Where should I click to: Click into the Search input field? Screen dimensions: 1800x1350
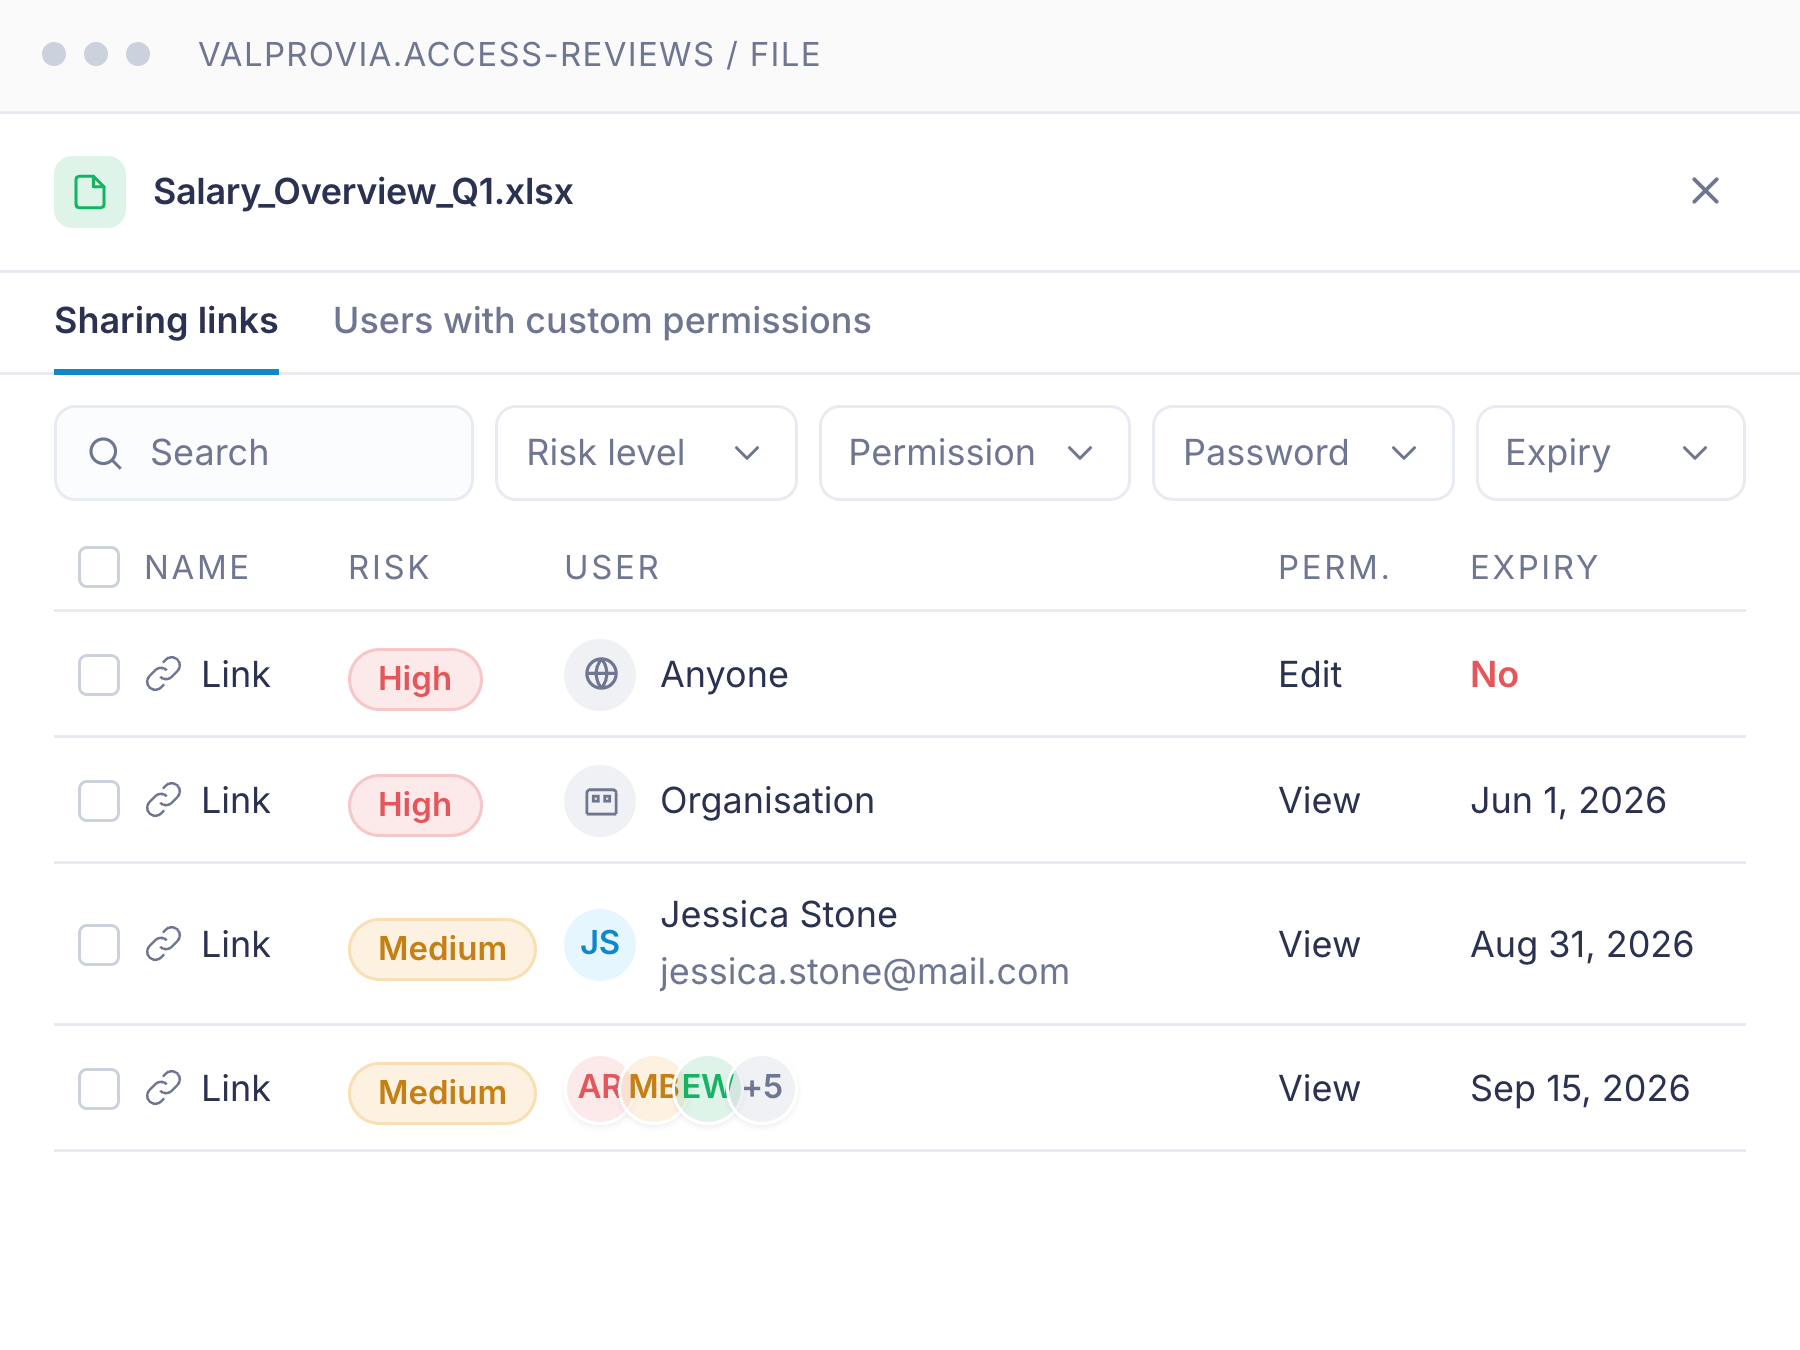264,453
